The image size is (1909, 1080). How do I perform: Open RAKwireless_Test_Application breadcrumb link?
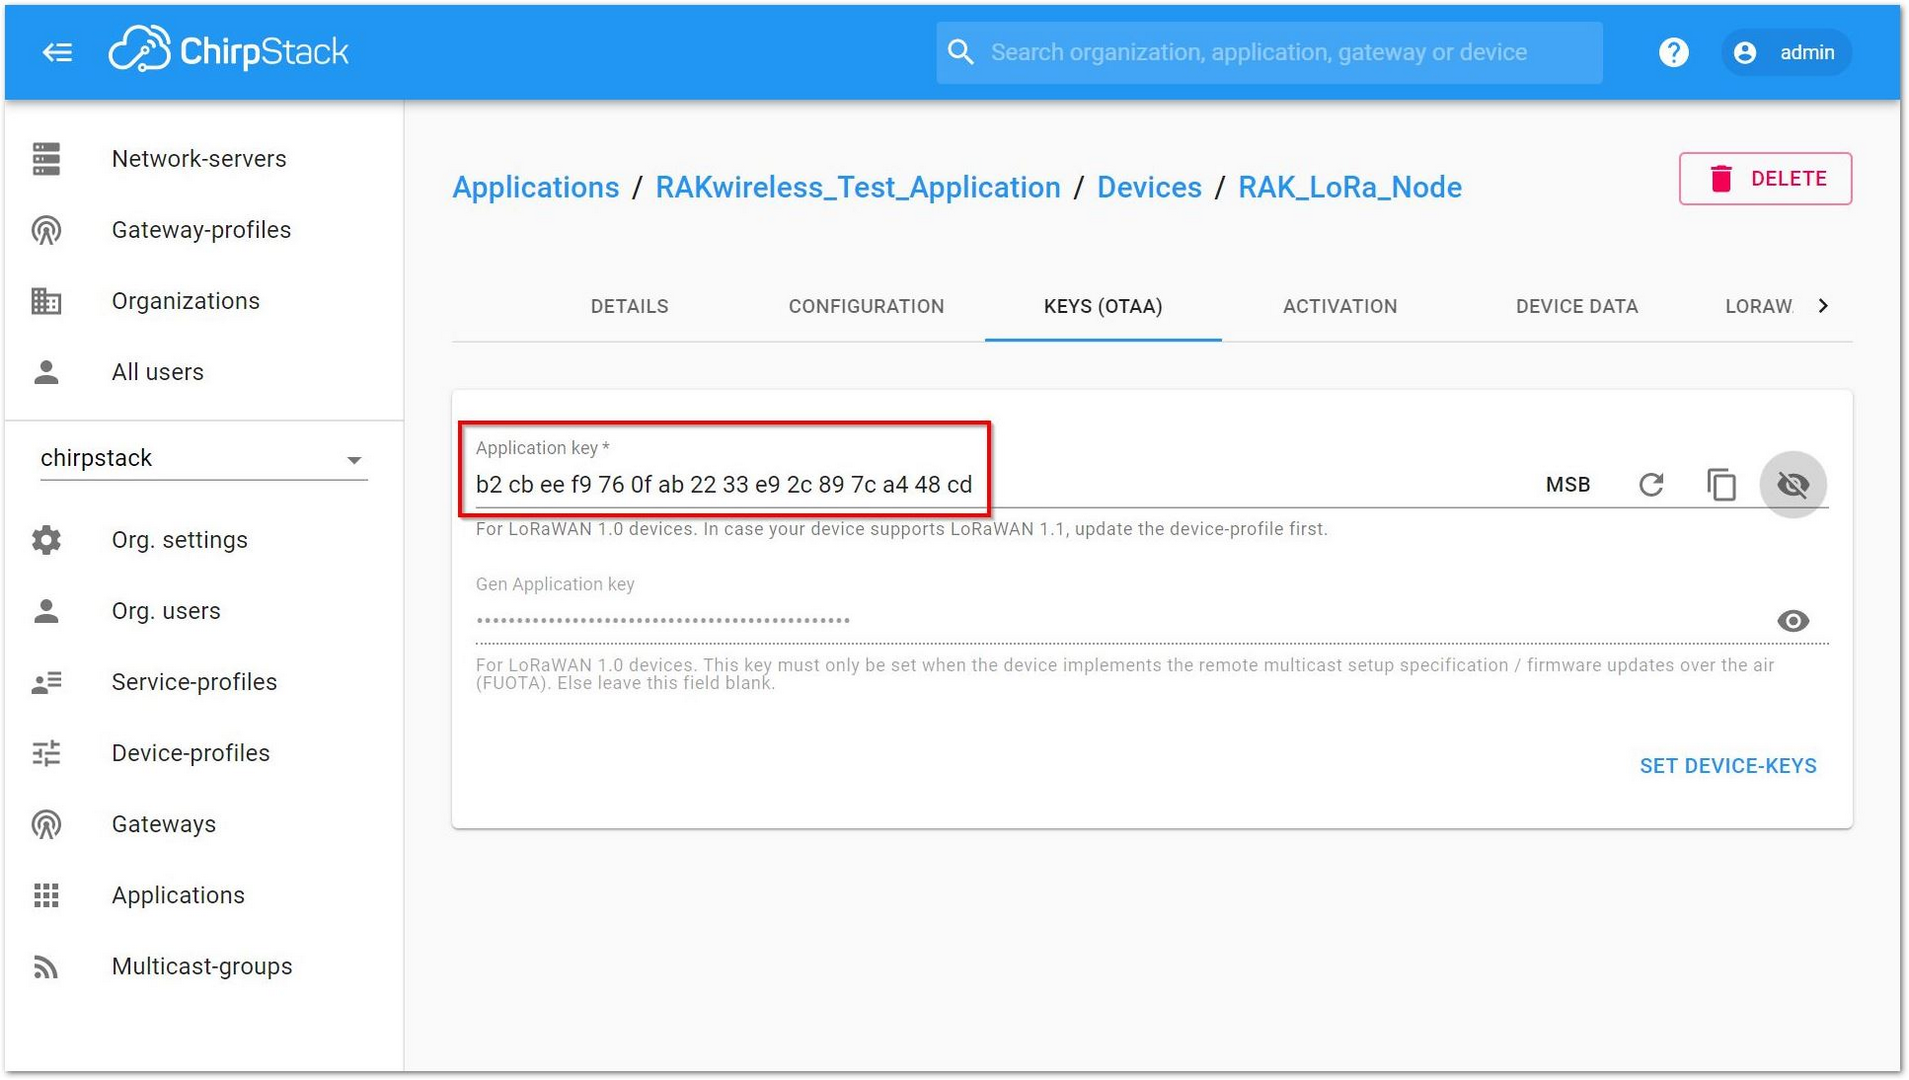coord(858,187)
